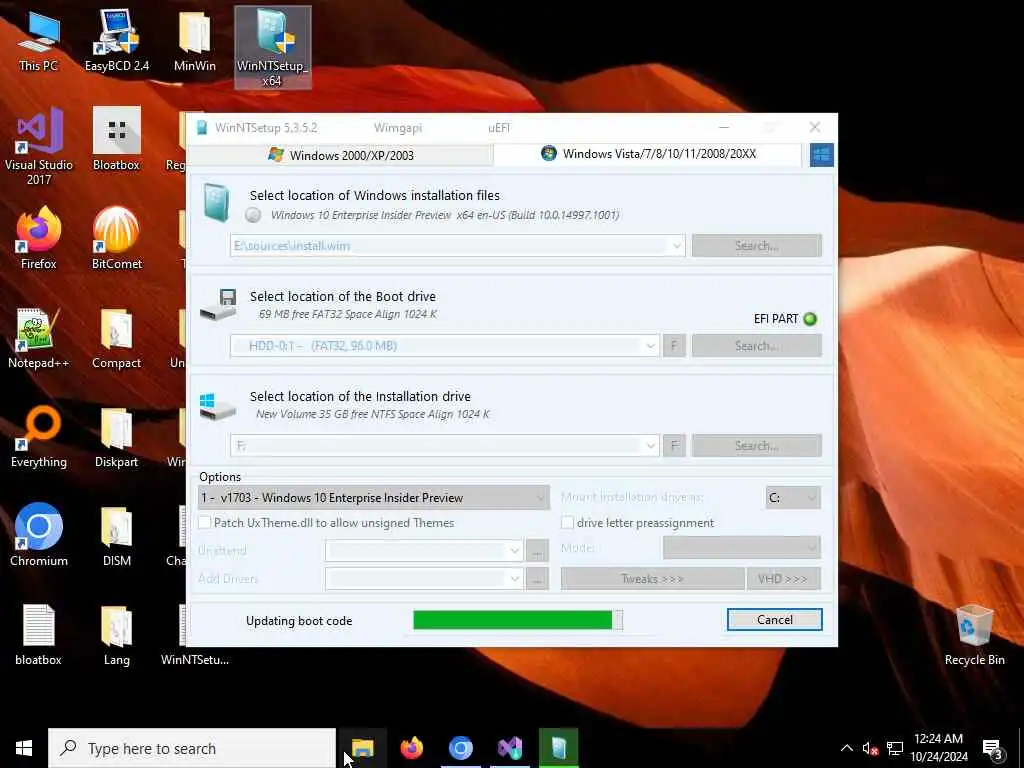Image resolution: width=1024 pixels, height=768 pixels.
Task: Switch to Chromium in taskbar
Action: click(x=460, y=748)
